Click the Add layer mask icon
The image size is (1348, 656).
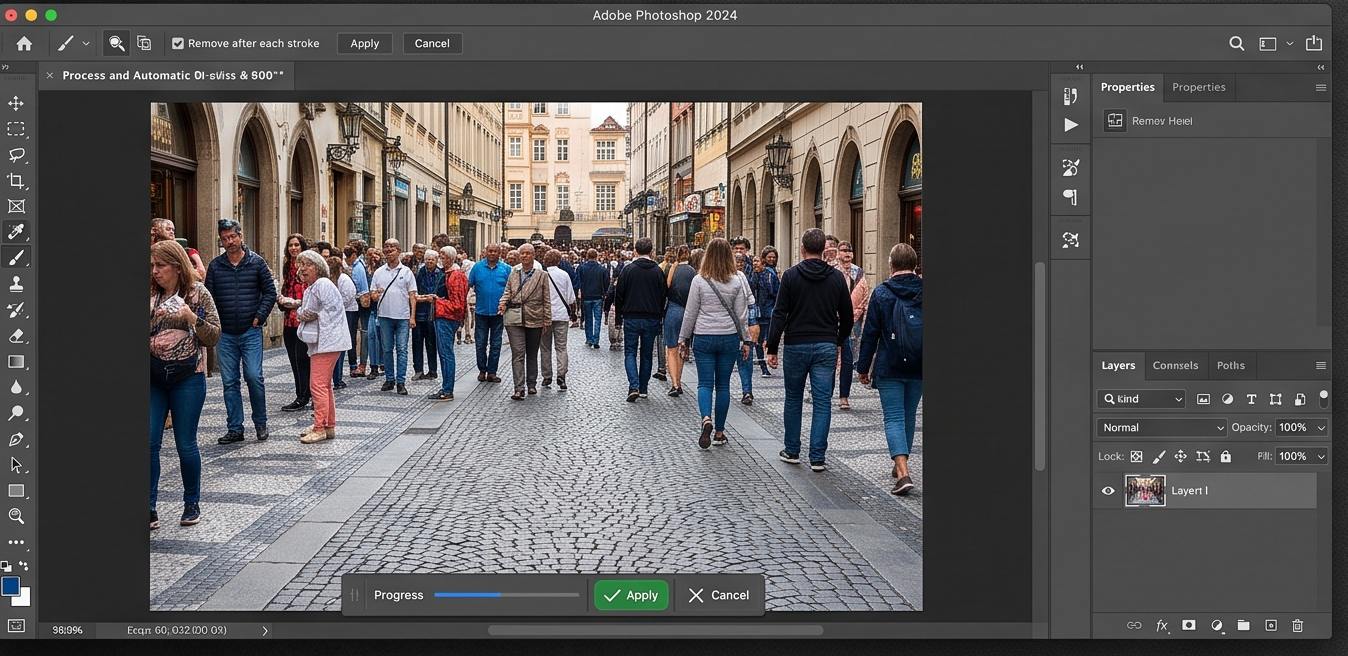[1189, 625]
